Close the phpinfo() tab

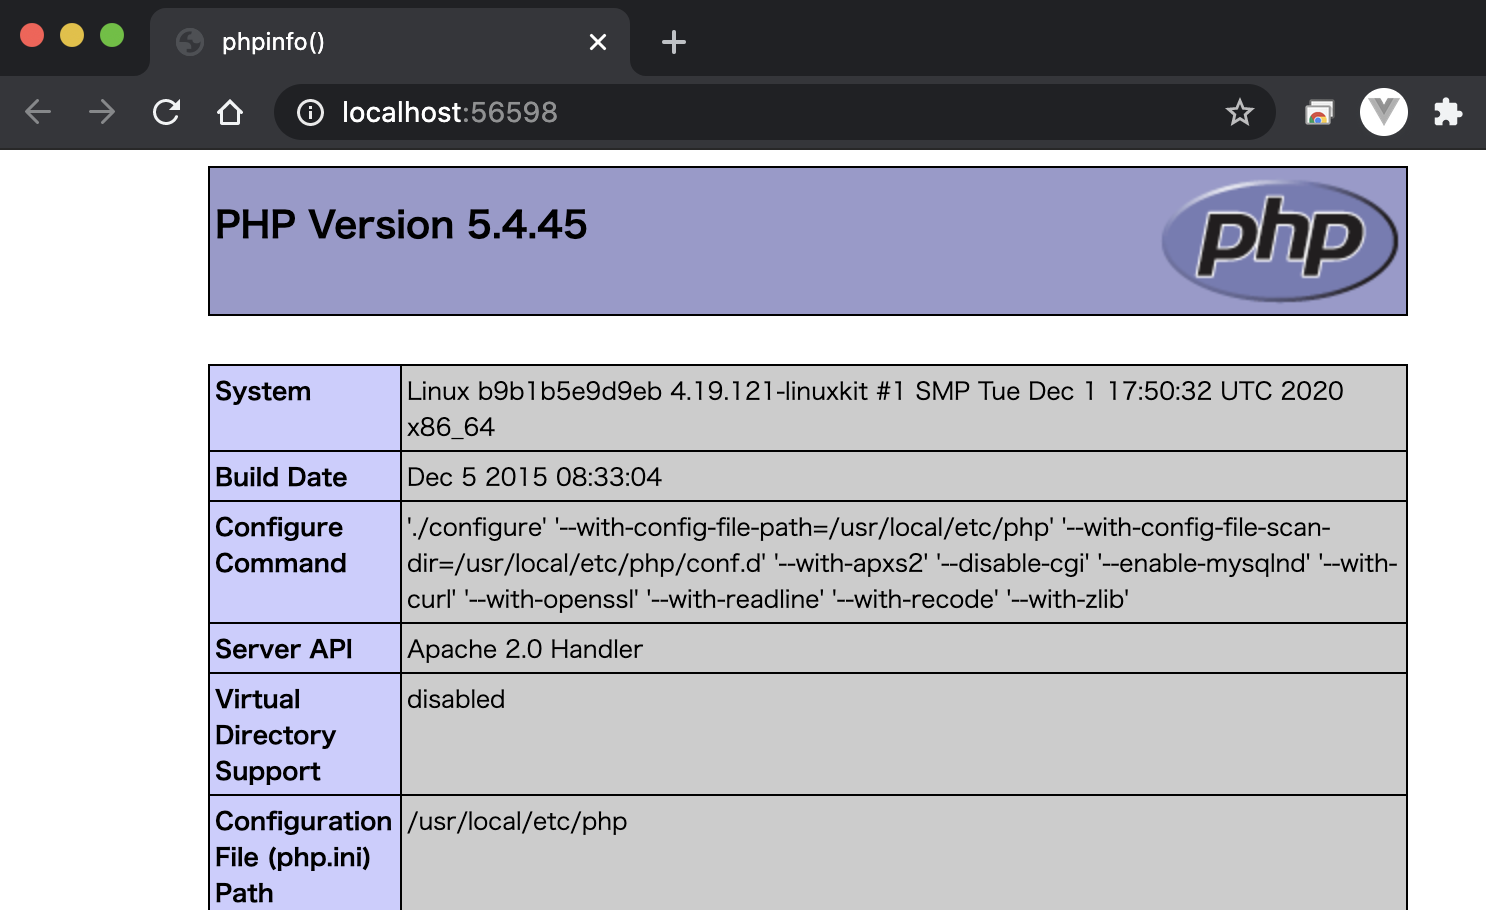[598, 42]
